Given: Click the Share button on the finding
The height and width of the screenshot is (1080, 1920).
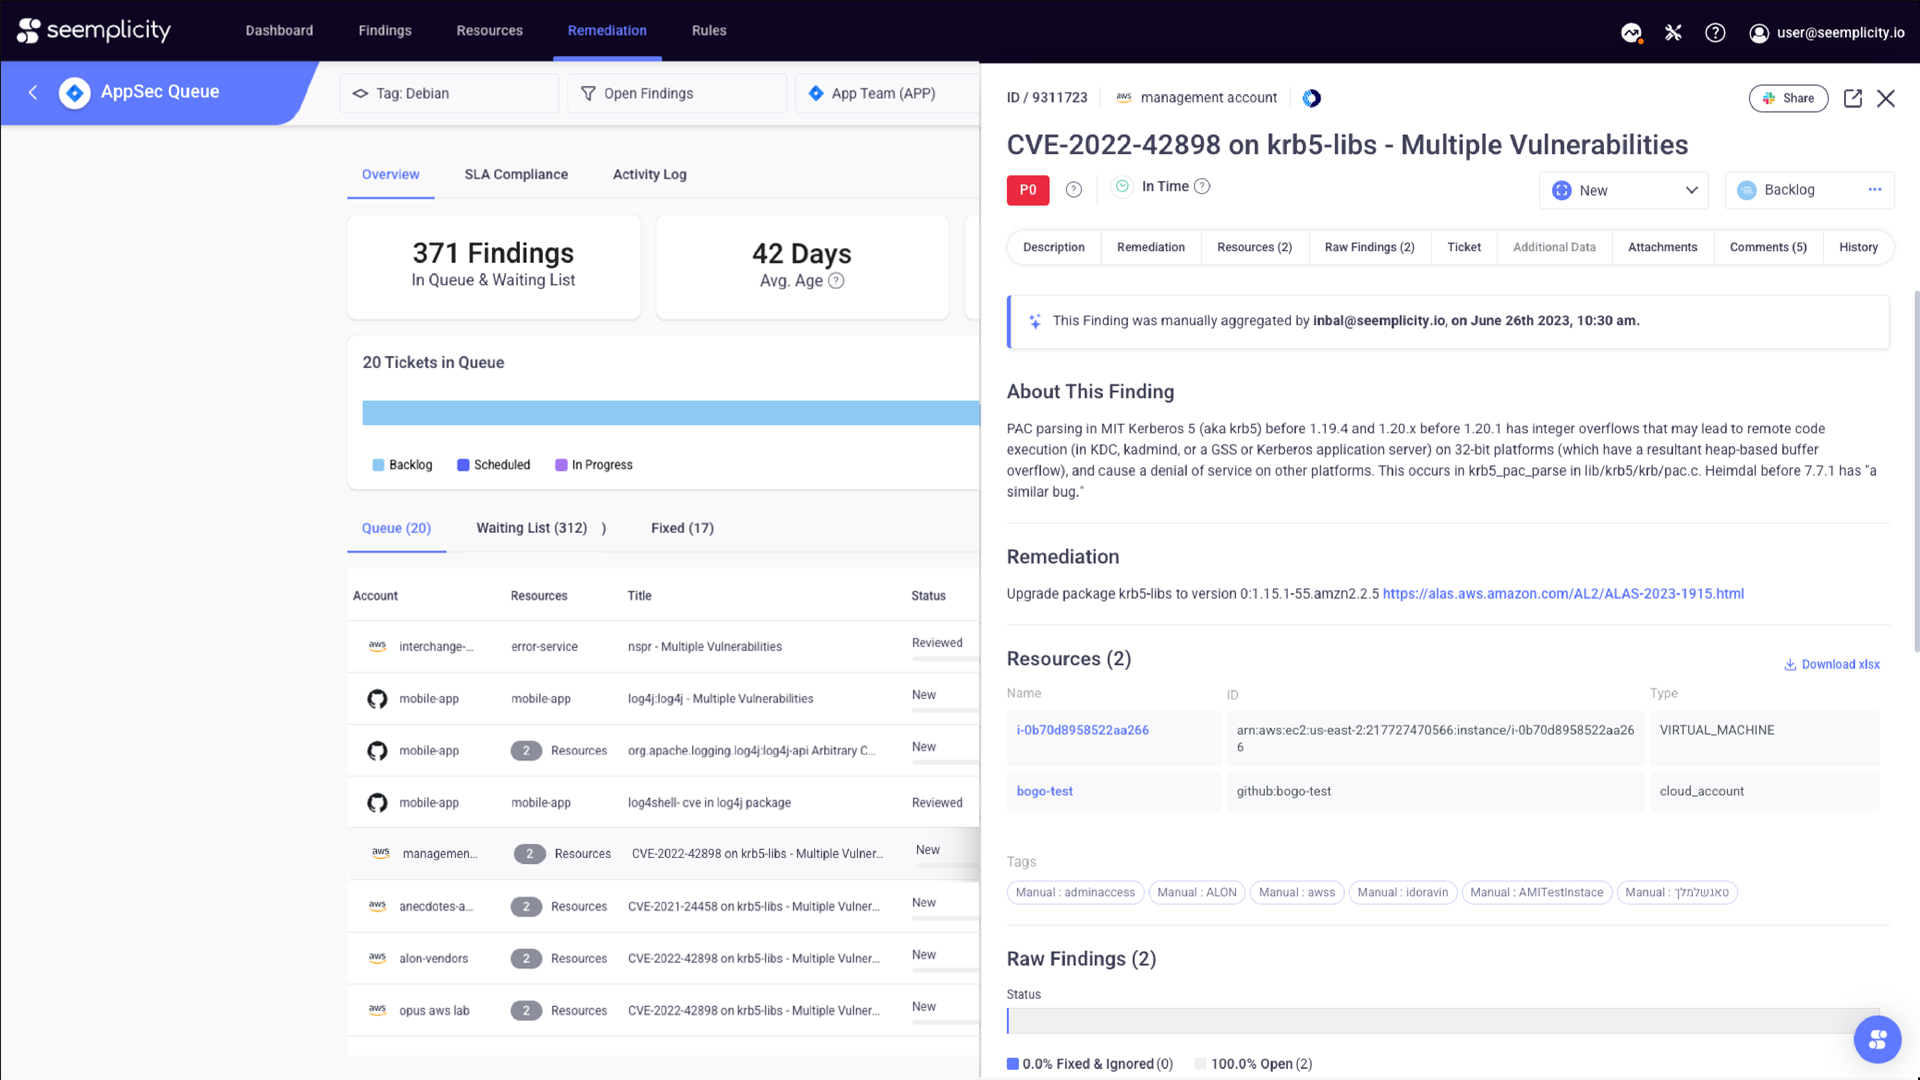Looking at the screenshot, I should 1788,98.
